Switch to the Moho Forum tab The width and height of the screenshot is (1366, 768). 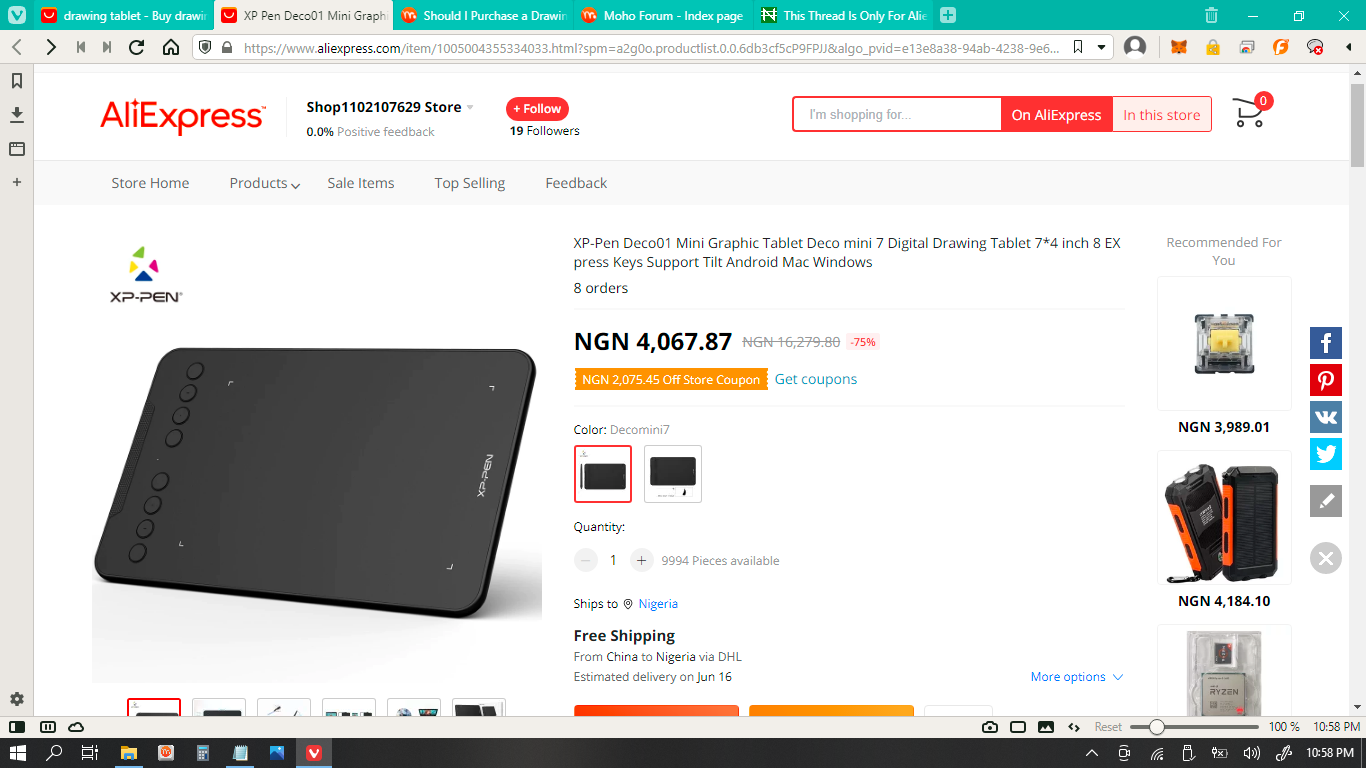(663, 15)
